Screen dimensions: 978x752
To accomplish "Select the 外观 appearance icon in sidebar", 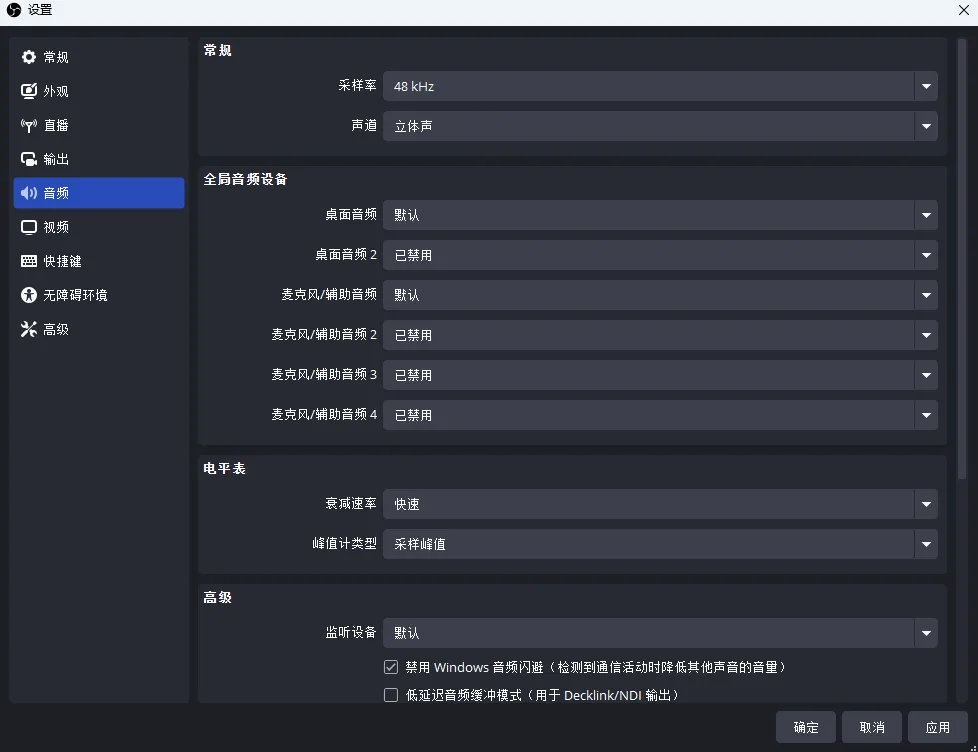I will 29,91.
